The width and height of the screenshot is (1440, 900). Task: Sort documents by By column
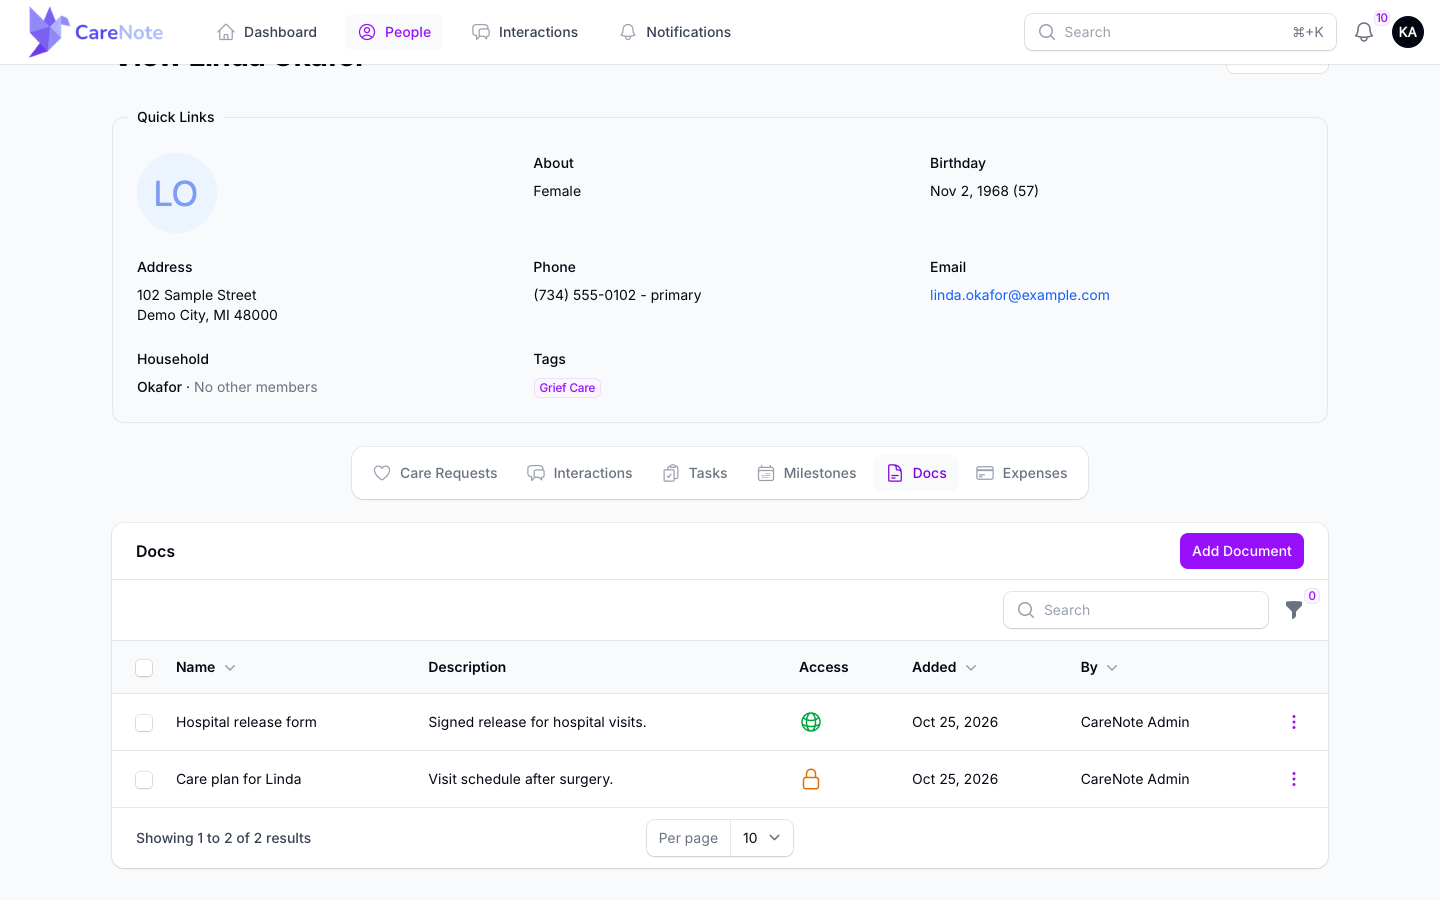pyautogui.click(x=1099, y=667)
